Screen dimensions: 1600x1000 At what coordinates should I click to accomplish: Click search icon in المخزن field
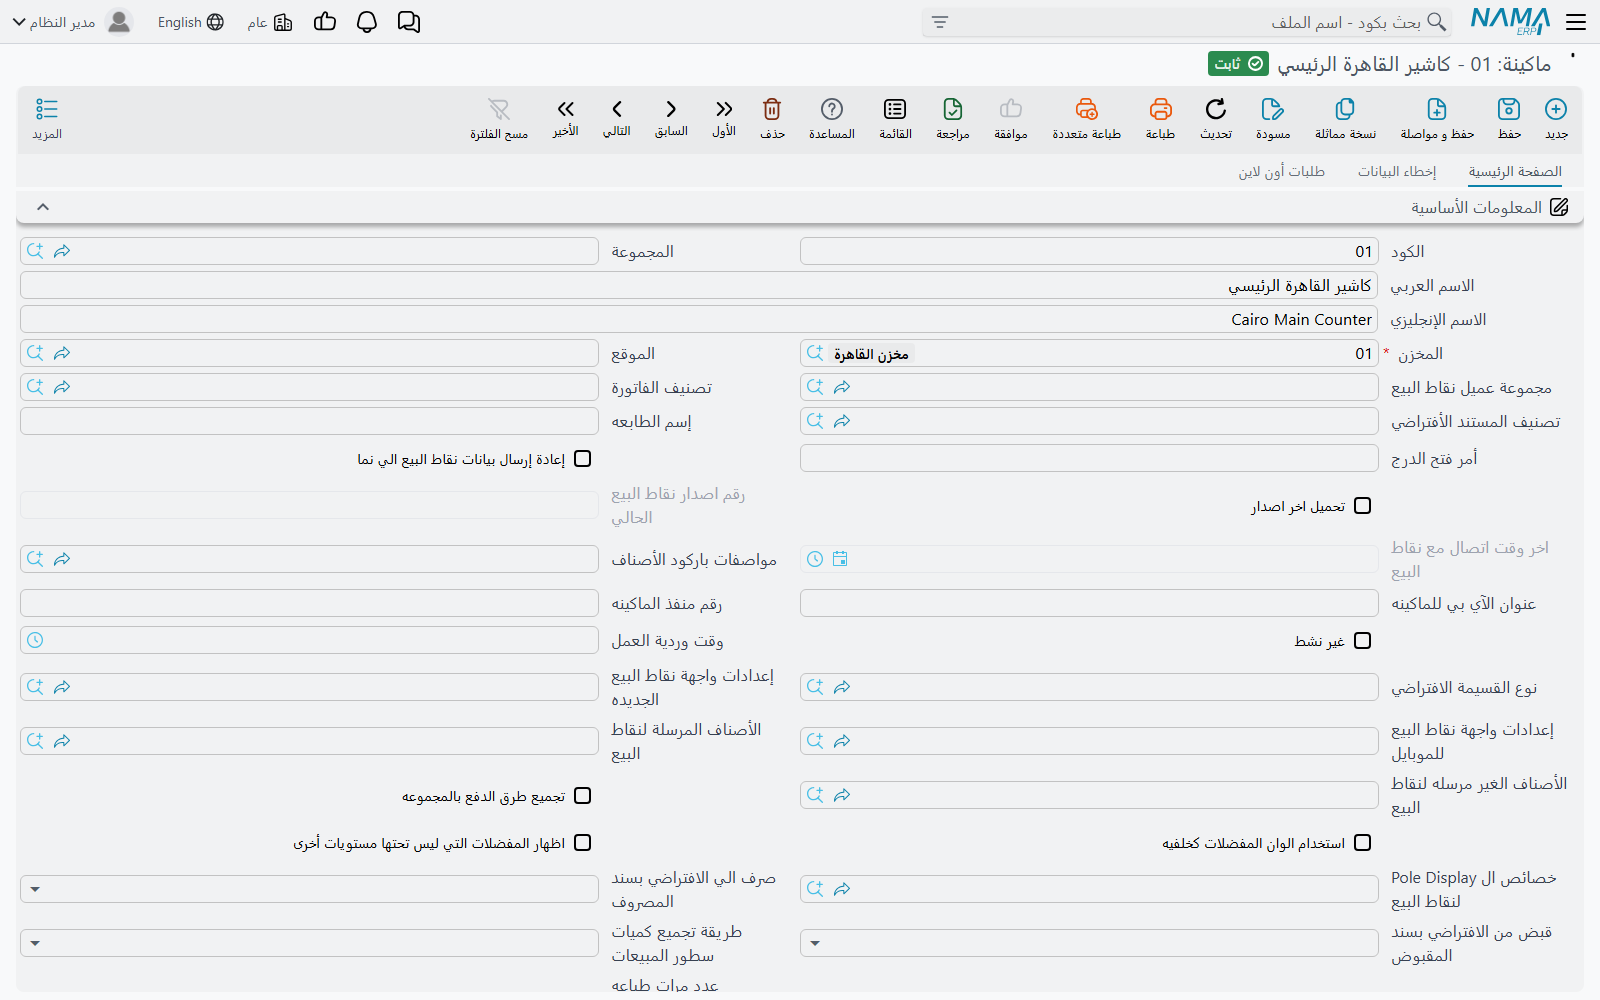(x=815, y=353)
